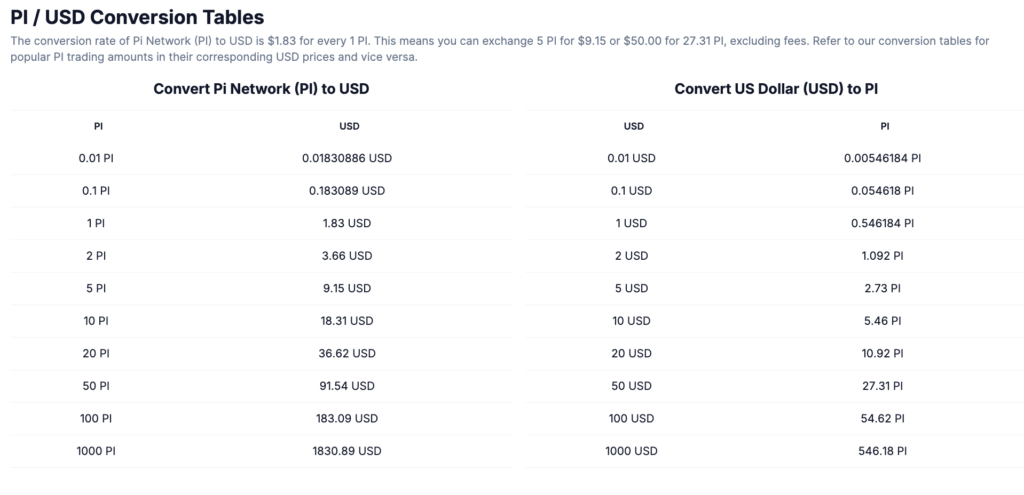
Task: Select the 0.01 PI row label
Action: click(96, 158)
